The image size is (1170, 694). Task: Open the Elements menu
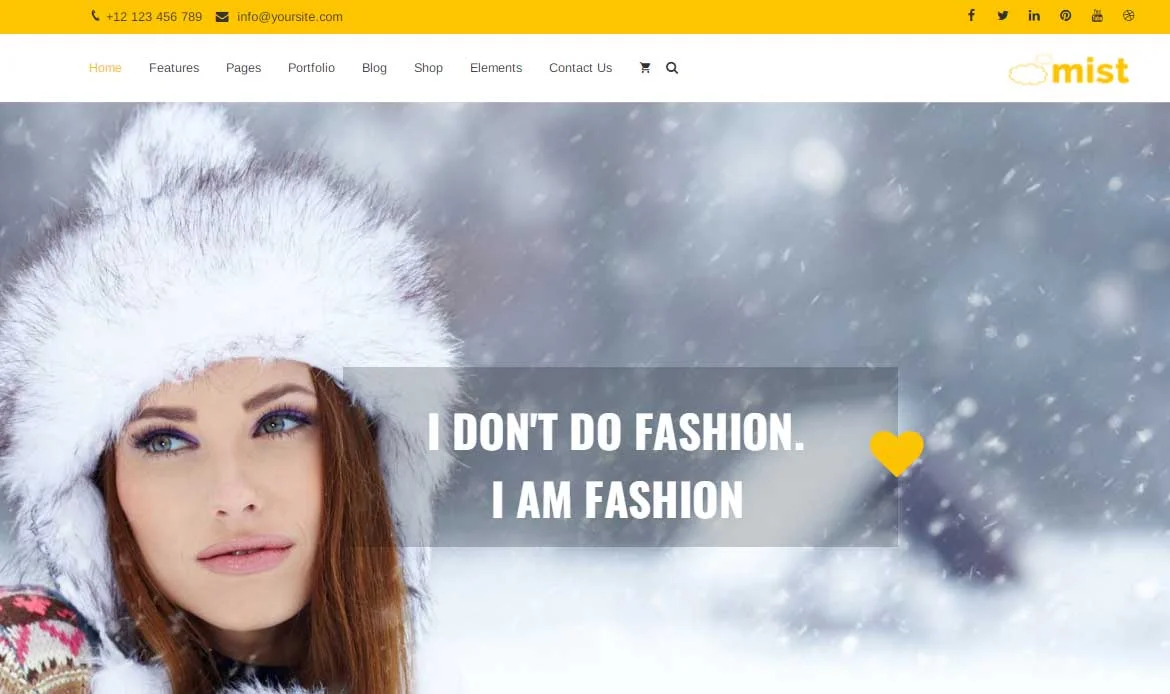point(496,68)
